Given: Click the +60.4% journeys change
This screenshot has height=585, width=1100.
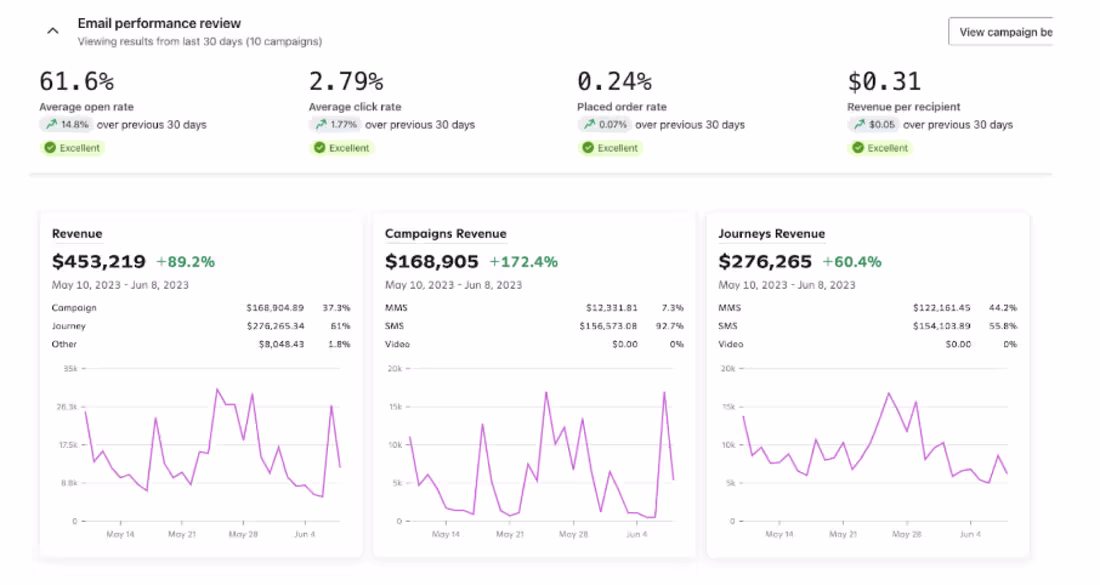Looking at the screenshot, I should pyautogui.click(x=852, y=262).
